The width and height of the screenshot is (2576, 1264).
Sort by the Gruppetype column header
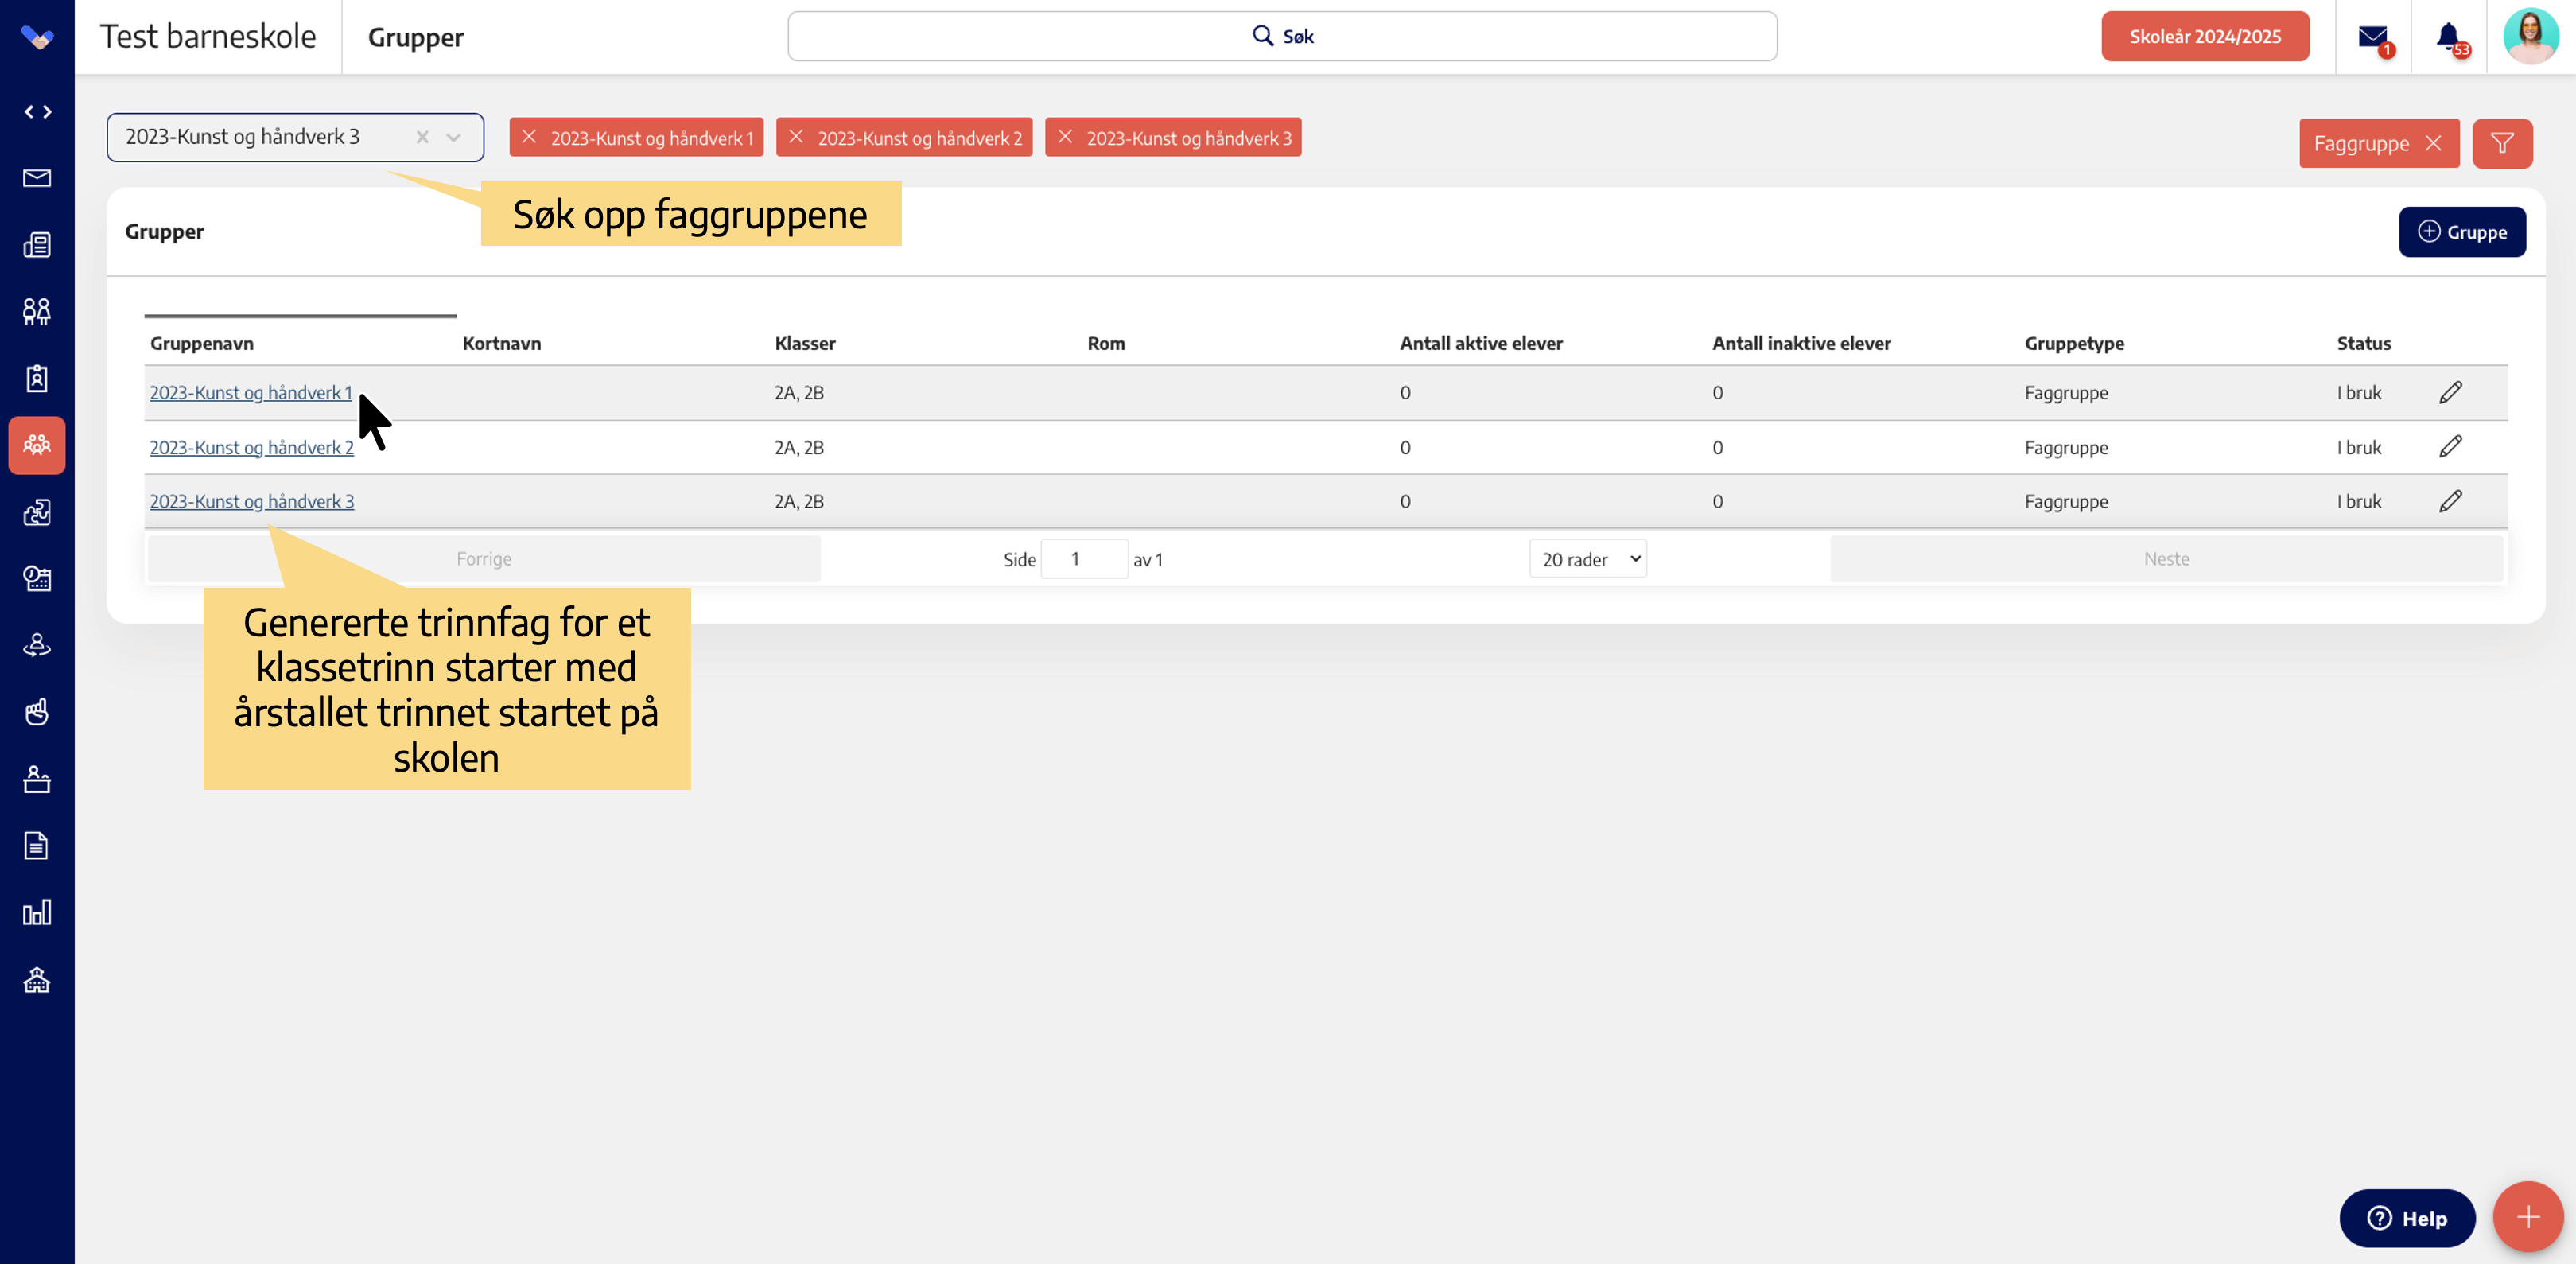2074,343
